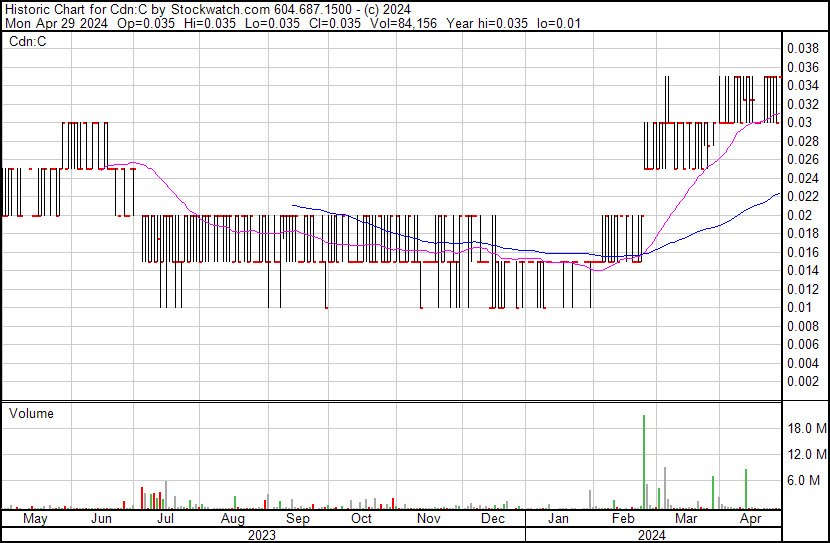Click the tallest green volume bar in February
Screen dimensions: 830x543
tap(644, 461)
